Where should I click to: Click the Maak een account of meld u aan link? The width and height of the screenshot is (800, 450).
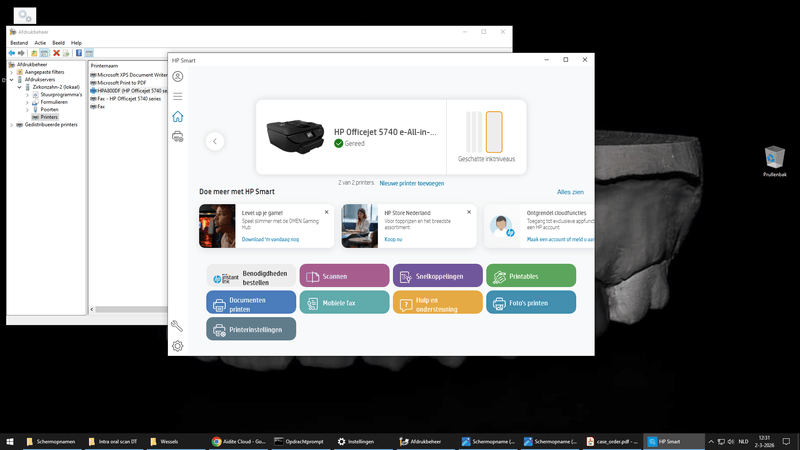point(560,239)
